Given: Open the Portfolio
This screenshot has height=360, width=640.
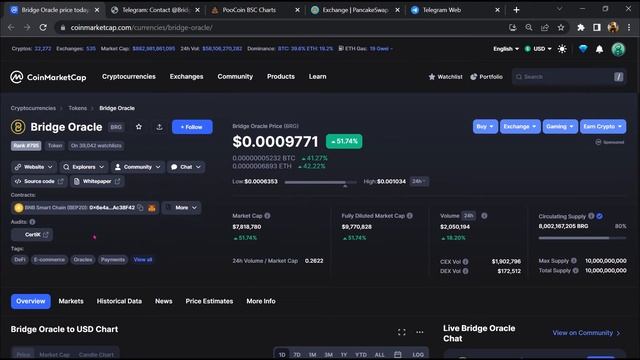Looking at the screenshot, I should click(x=486, y=77).
